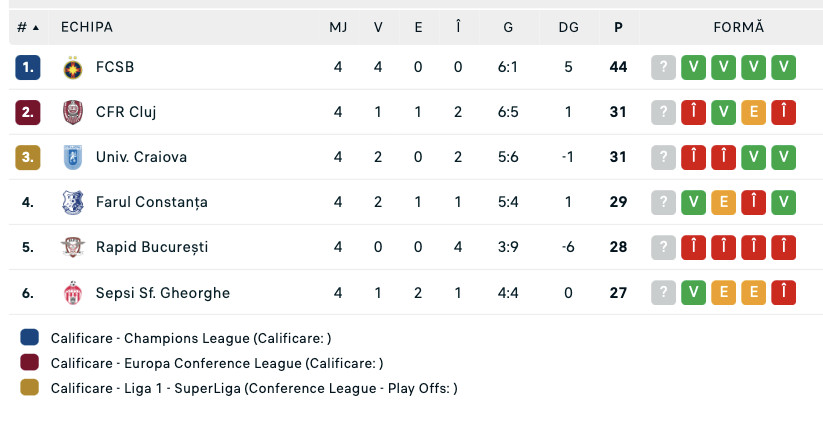Viewport: 823px width, 427px height.
Task: Click Sepsi's red Î last form badge
Action: pos(785,292)
